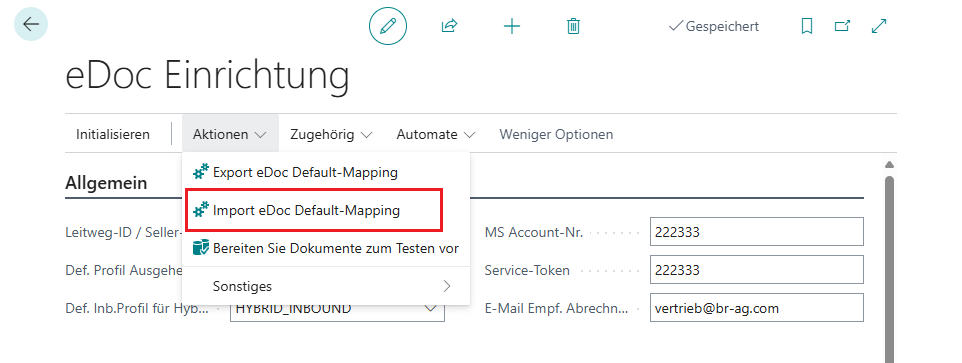
Task: Click the MS Account-Nr. label
Action: [534, 232]
